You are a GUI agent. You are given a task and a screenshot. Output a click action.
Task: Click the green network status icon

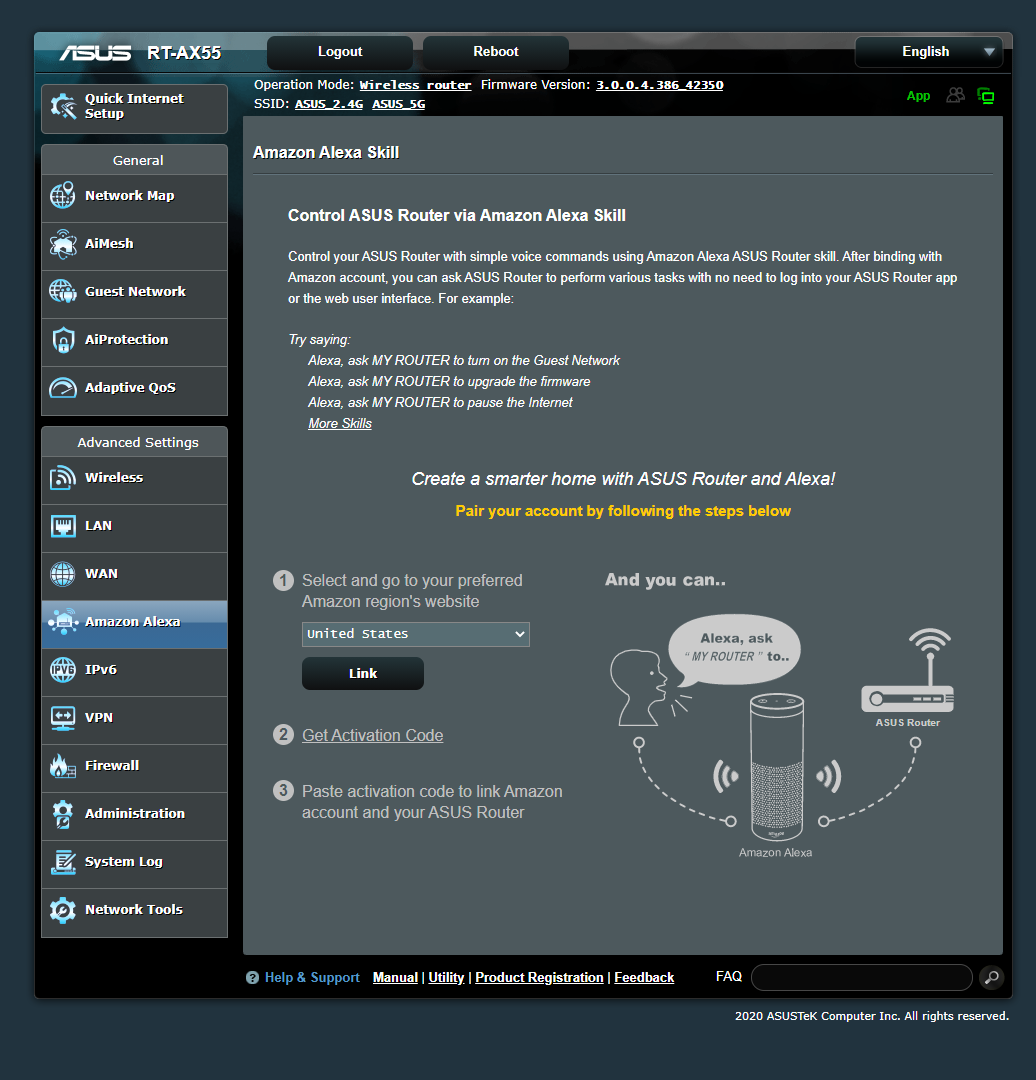point(986,96)
